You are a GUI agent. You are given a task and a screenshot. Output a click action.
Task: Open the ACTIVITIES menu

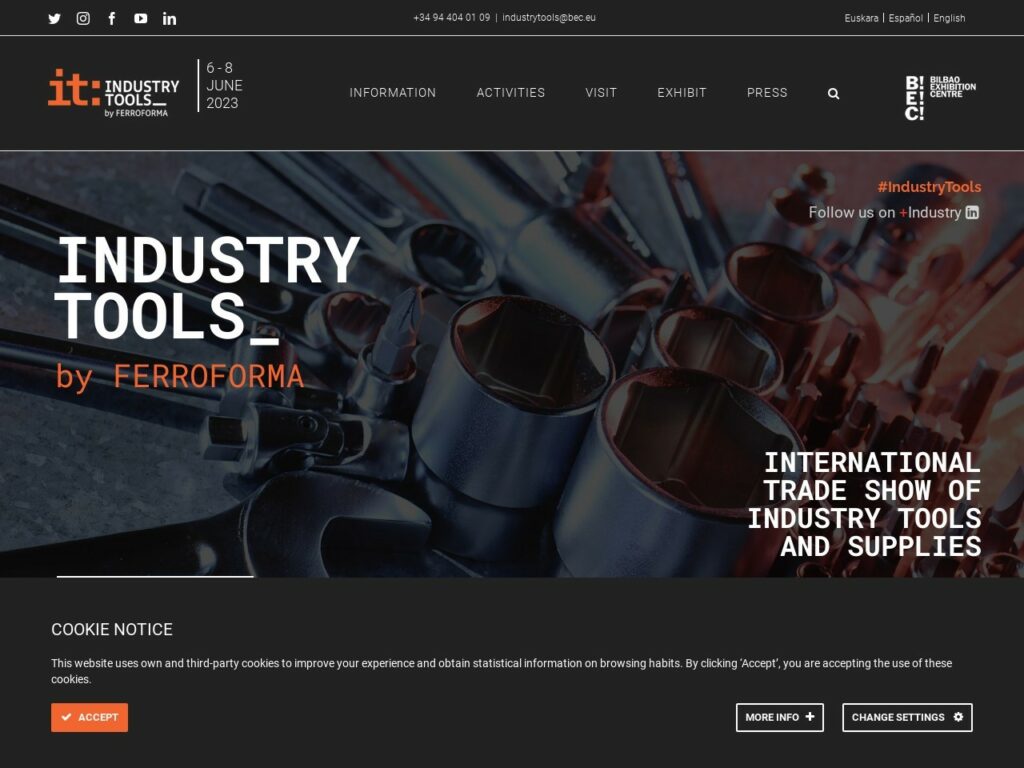[511, 93]
